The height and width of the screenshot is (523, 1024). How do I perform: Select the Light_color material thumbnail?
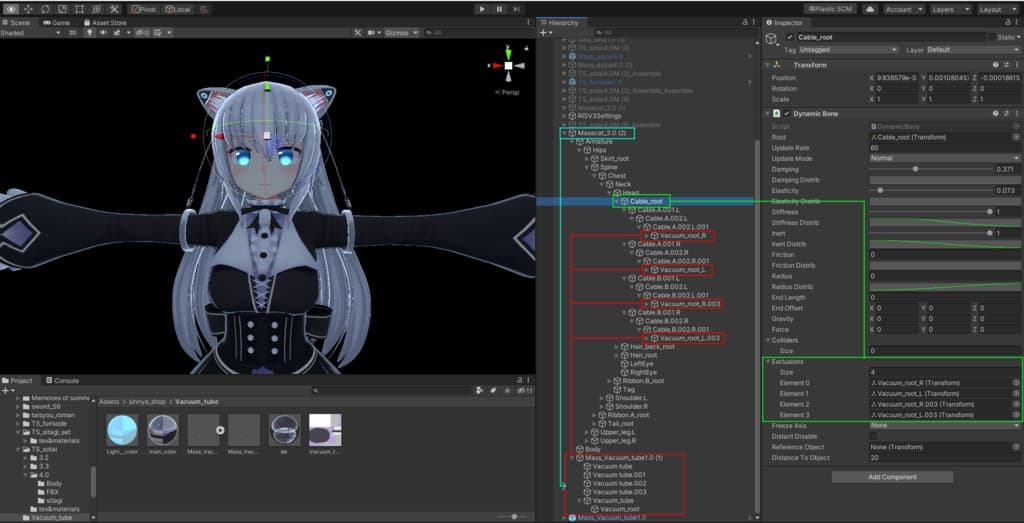tap(122, 430)
